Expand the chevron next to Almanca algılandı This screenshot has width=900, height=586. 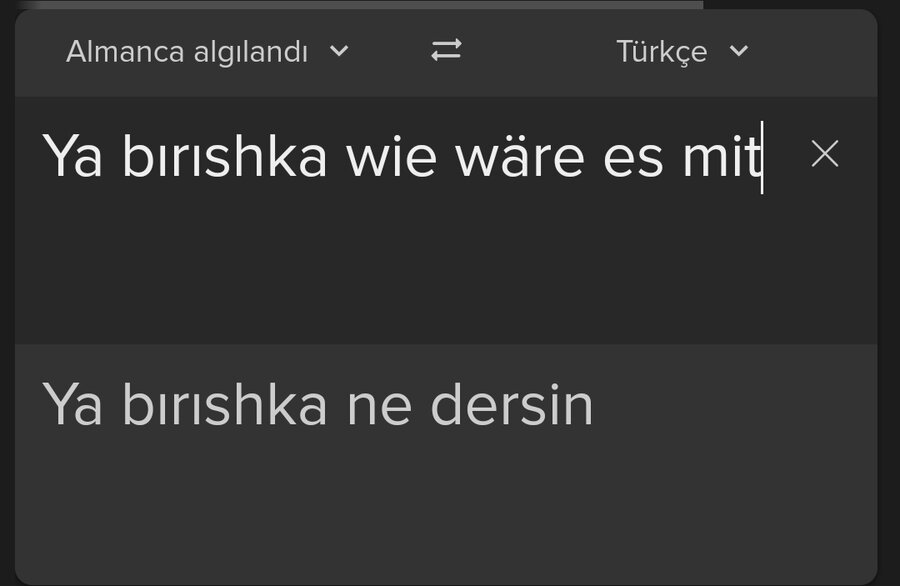[340, 51]
